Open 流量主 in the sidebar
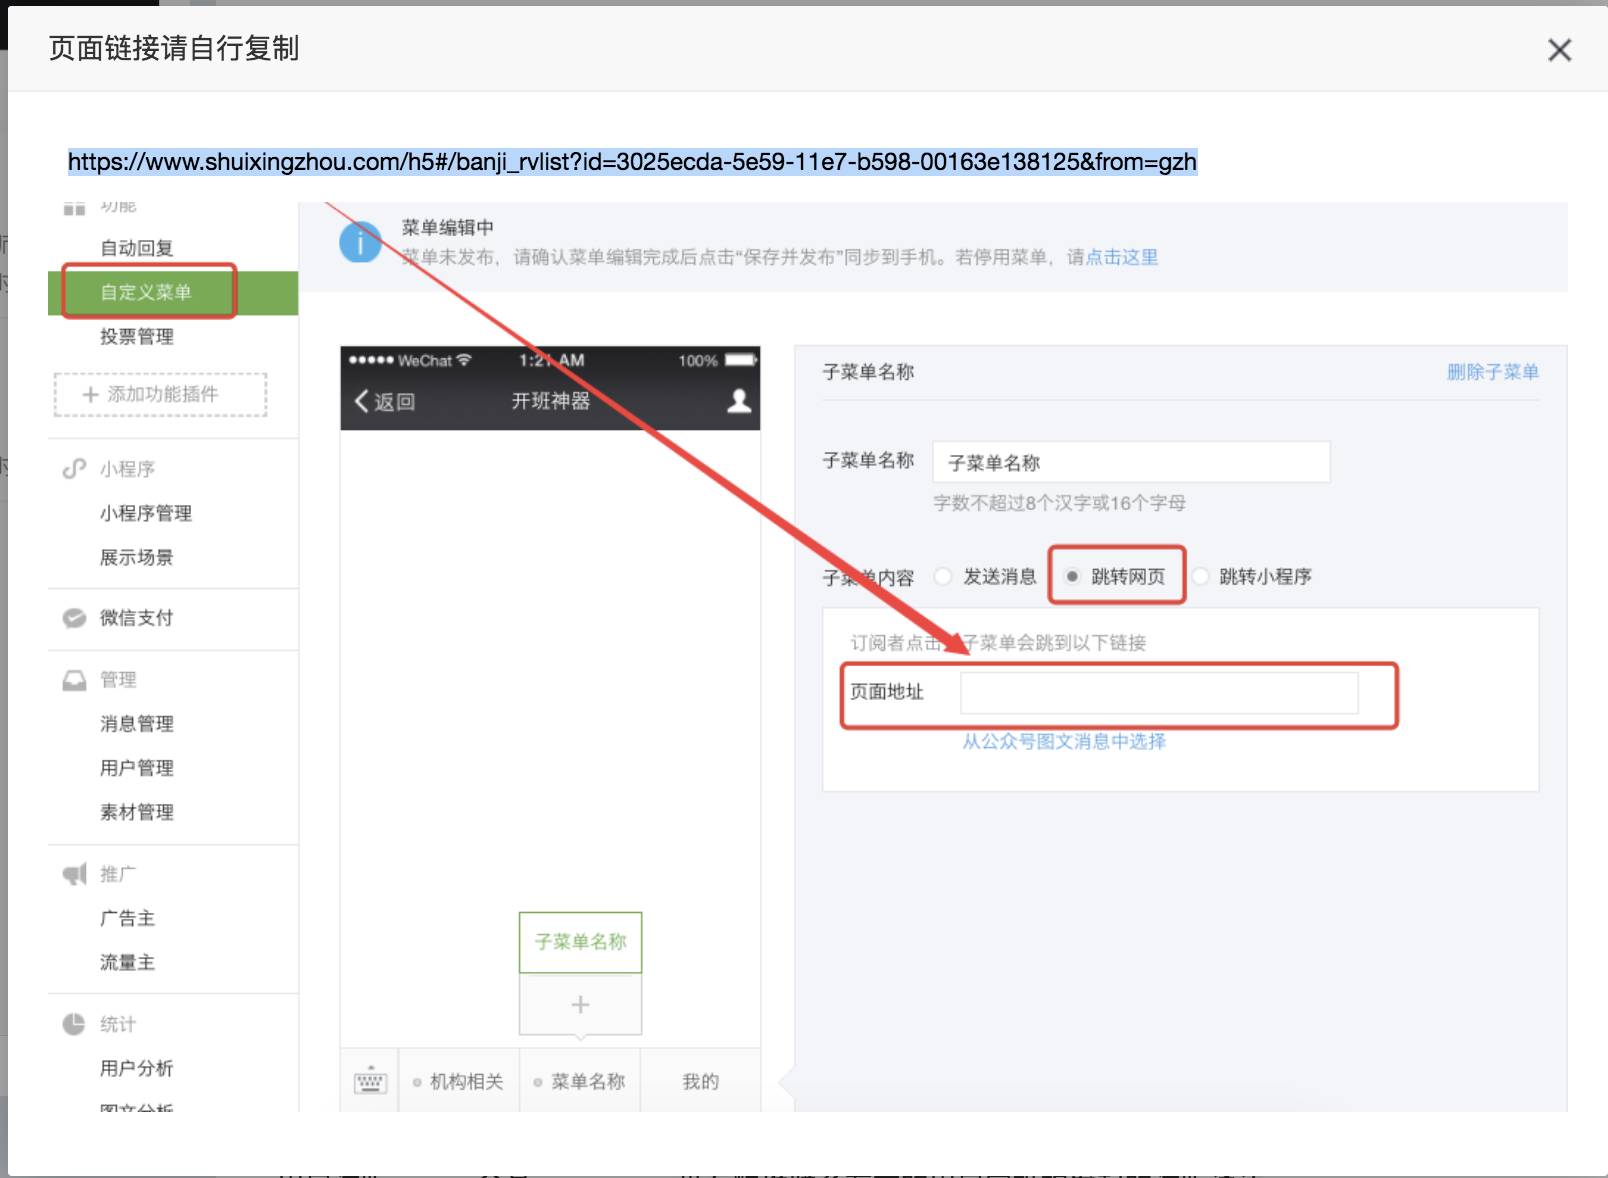Viewport: 1608px width, 1178px height. [128, 962]
